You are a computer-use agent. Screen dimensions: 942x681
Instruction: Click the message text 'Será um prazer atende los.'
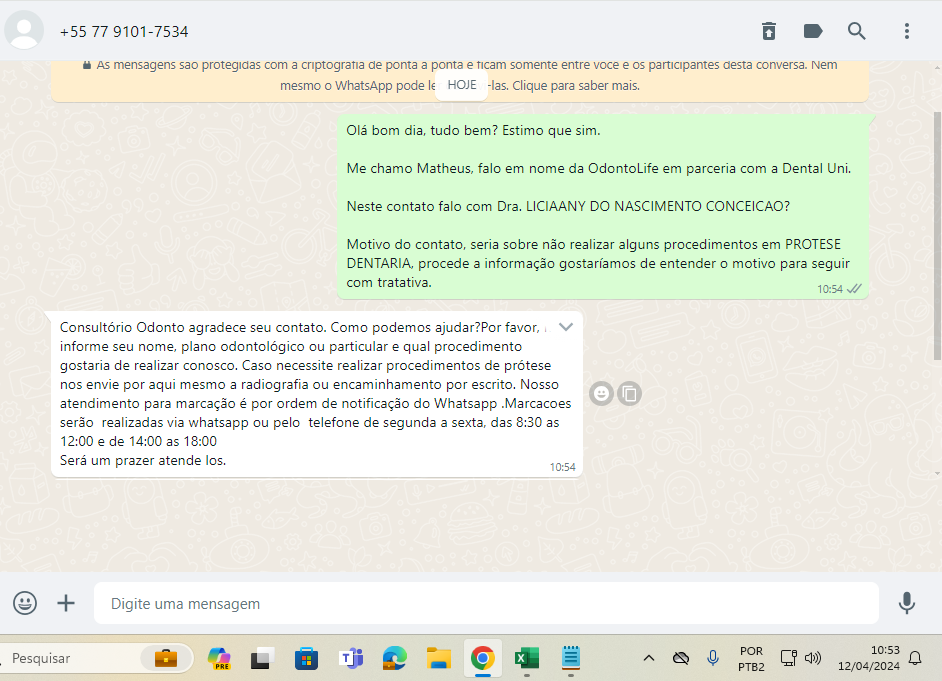click(143, 461)
